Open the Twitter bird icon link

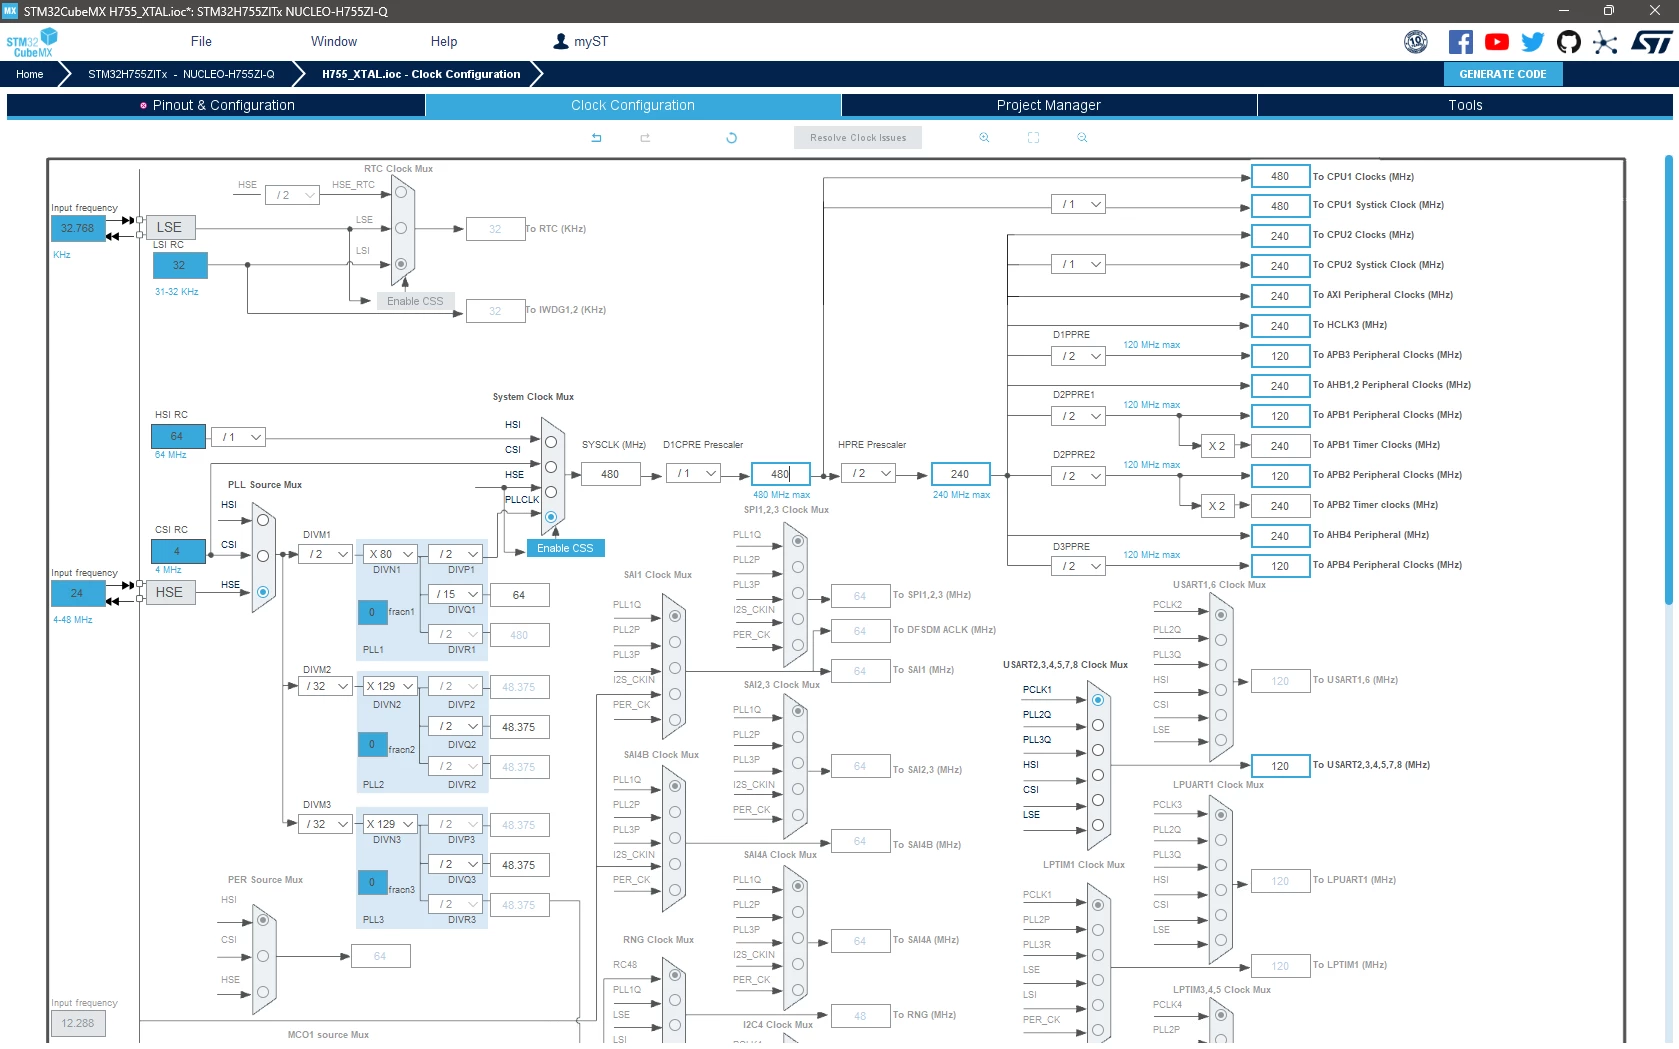click(x=1533, y=42)
